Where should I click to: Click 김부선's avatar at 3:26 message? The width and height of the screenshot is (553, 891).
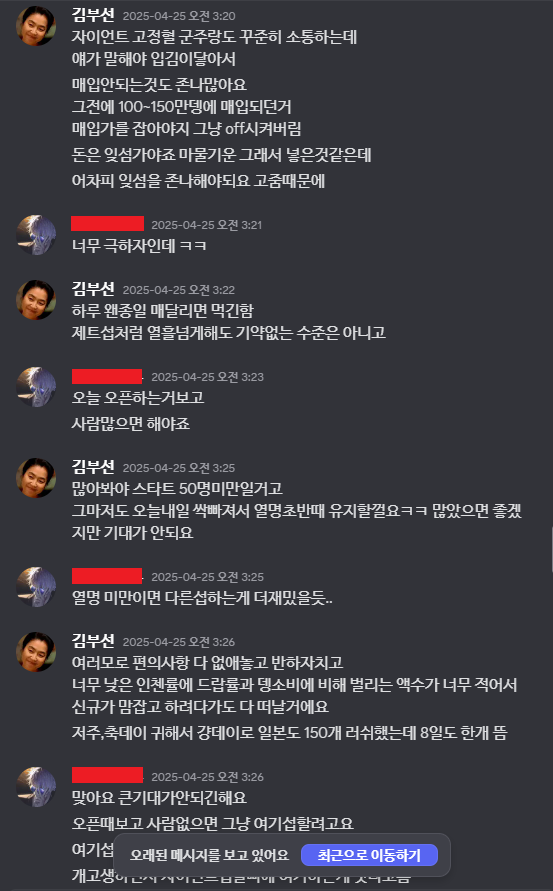tap(36, 652)
